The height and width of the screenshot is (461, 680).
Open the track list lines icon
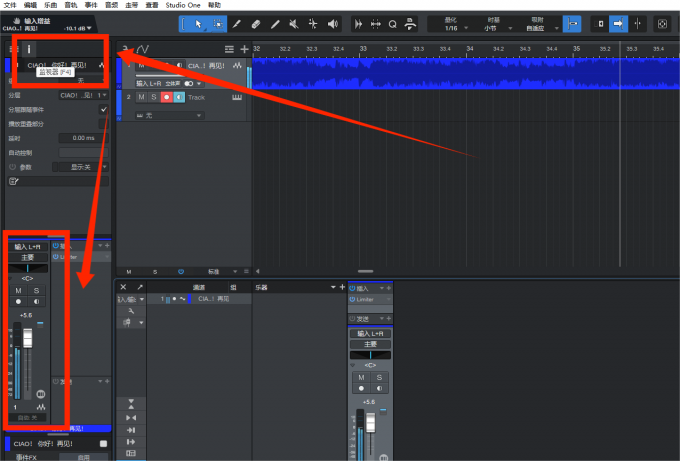pos(229,49)
